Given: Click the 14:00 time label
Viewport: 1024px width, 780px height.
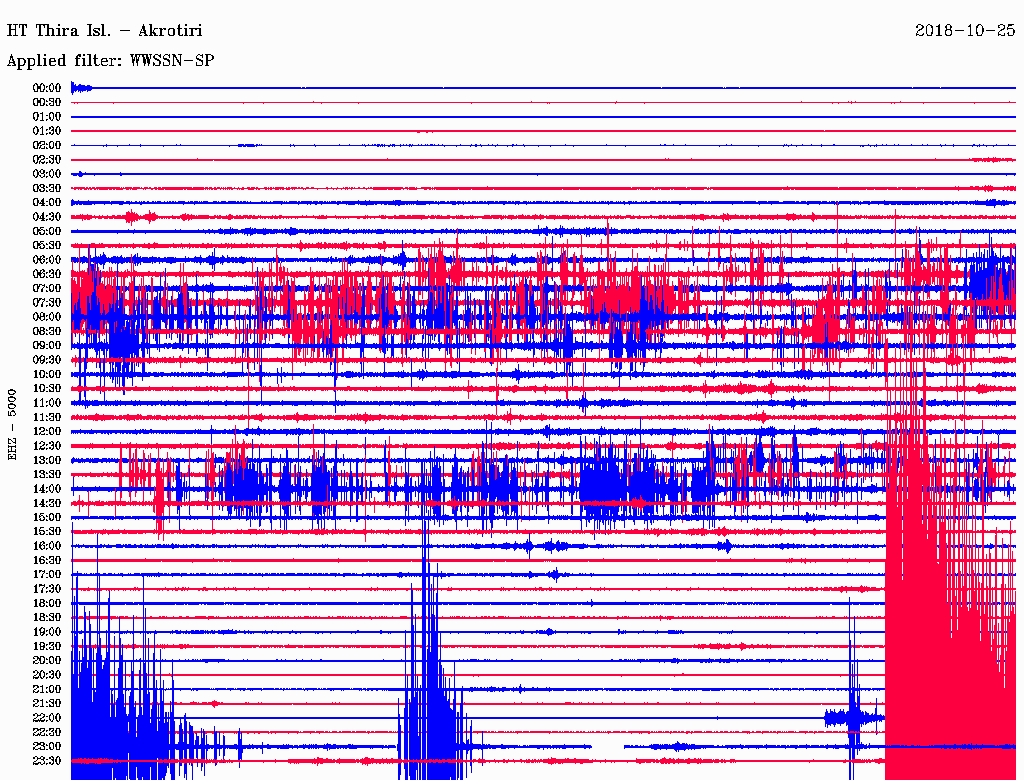Looking at the screenshot, I should pos(47,489).
